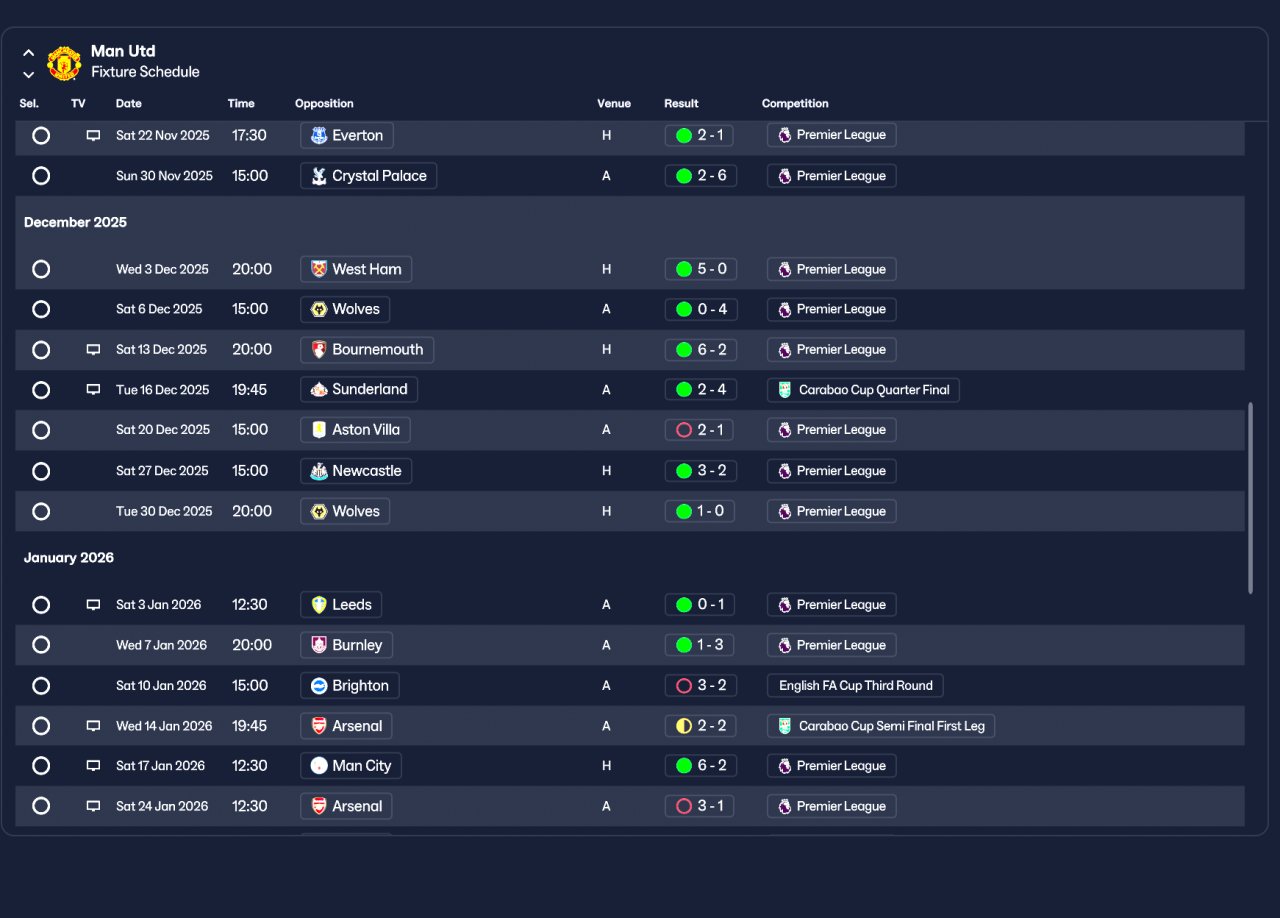Click the January 2026 month heading
Viewport: 1280px width, 918px height.
click(x=69, y=558)
